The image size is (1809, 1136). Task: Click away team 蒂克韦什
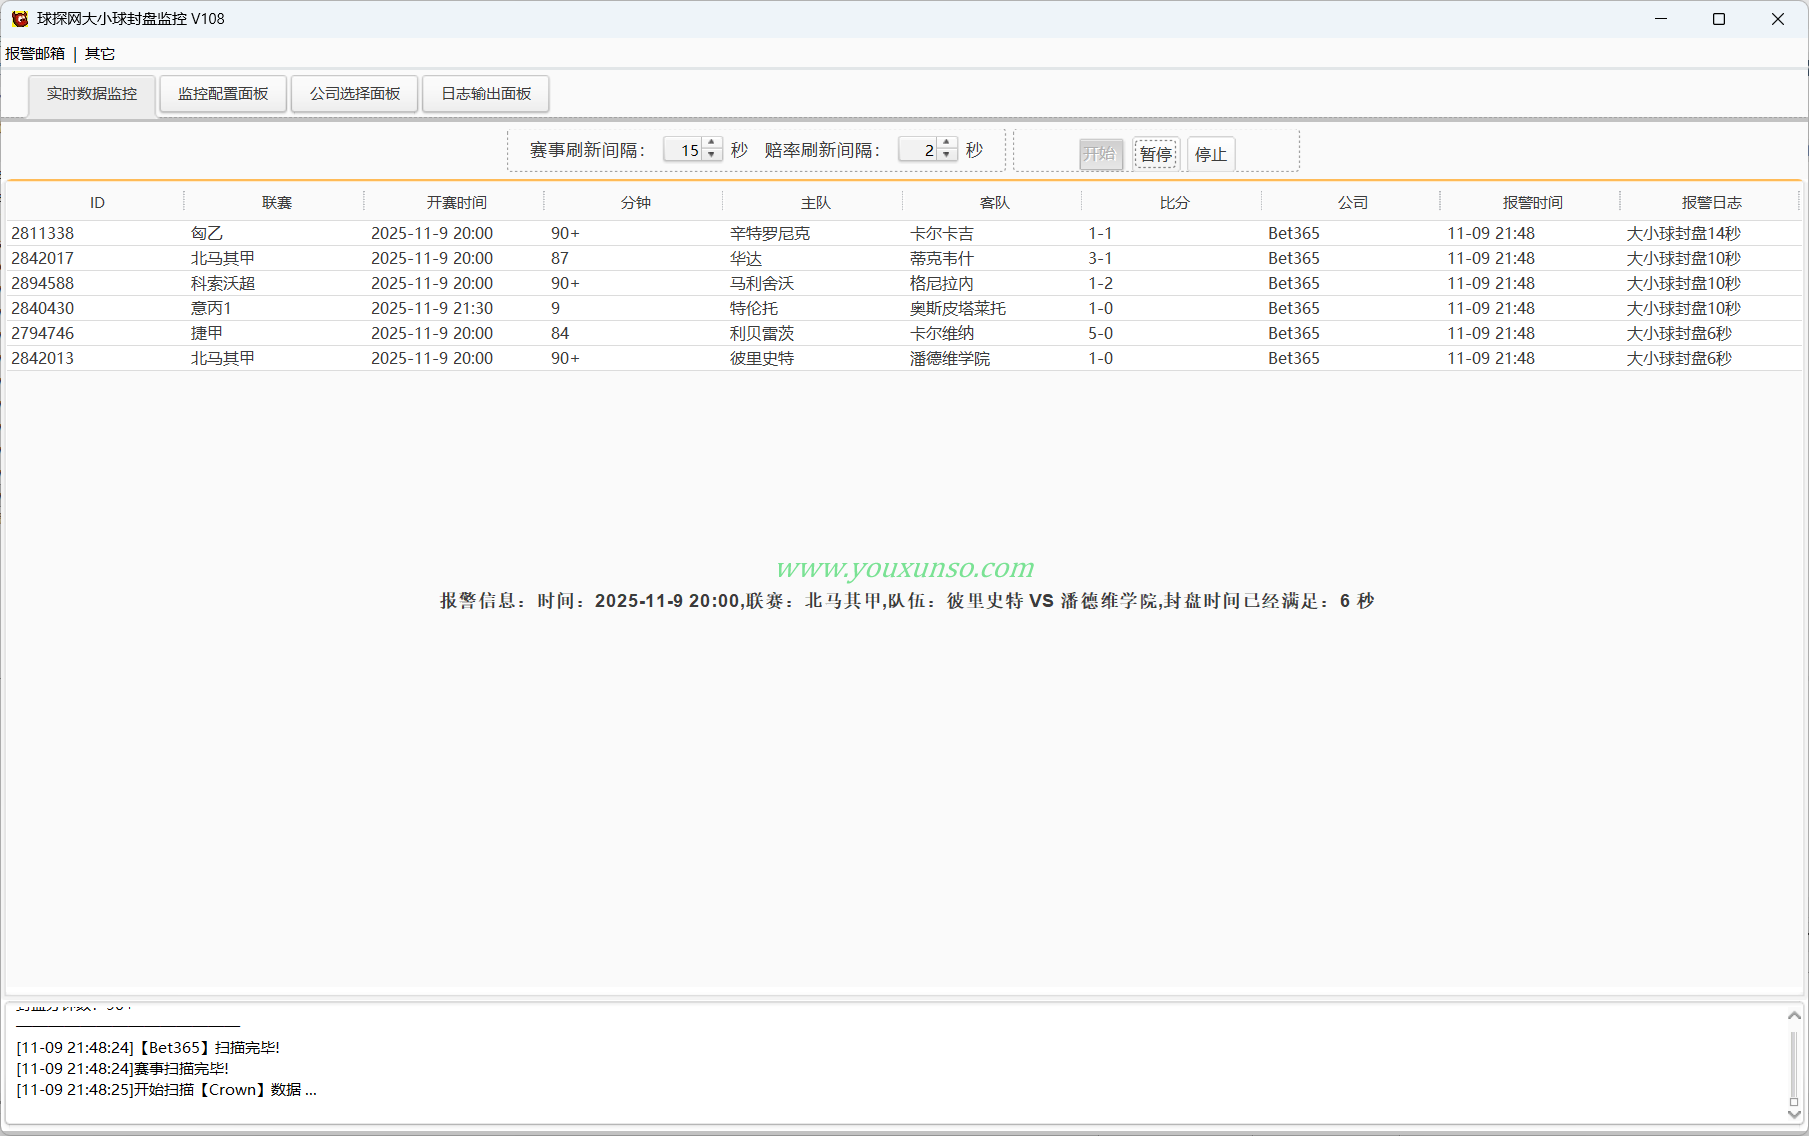(941, 258)
